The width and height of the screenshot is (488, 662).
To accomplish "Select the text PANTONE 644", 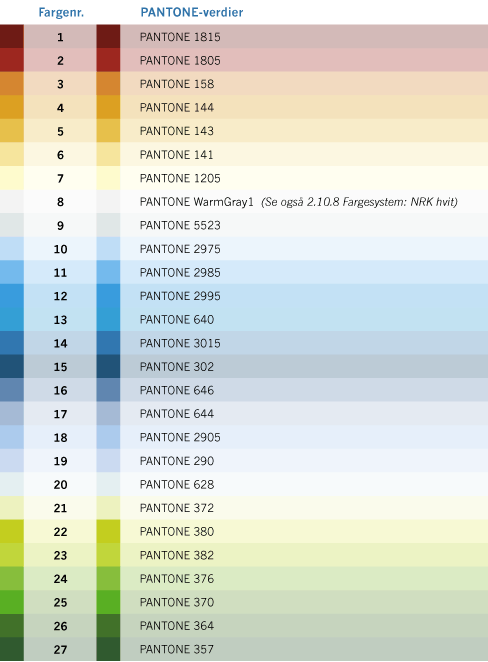I will pyautogui.click(x=177, y=414).
